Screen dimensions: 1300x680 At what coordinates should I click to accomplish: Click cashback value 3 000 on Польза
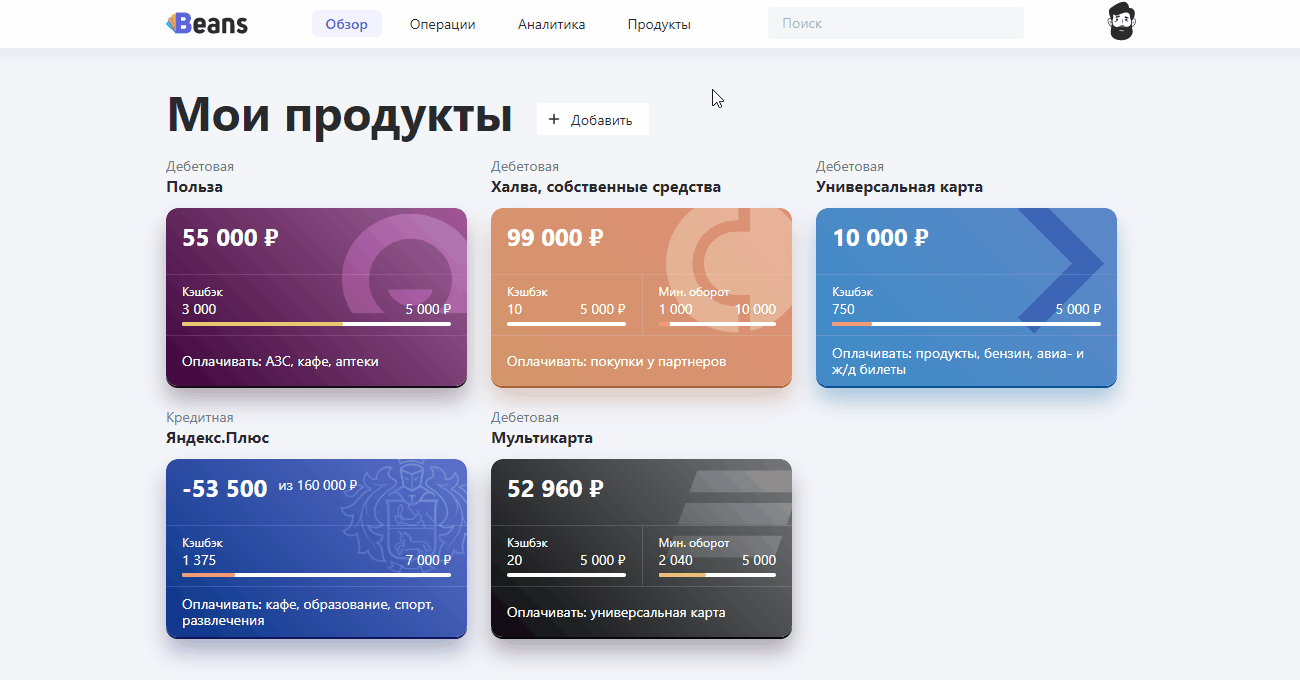199,309
